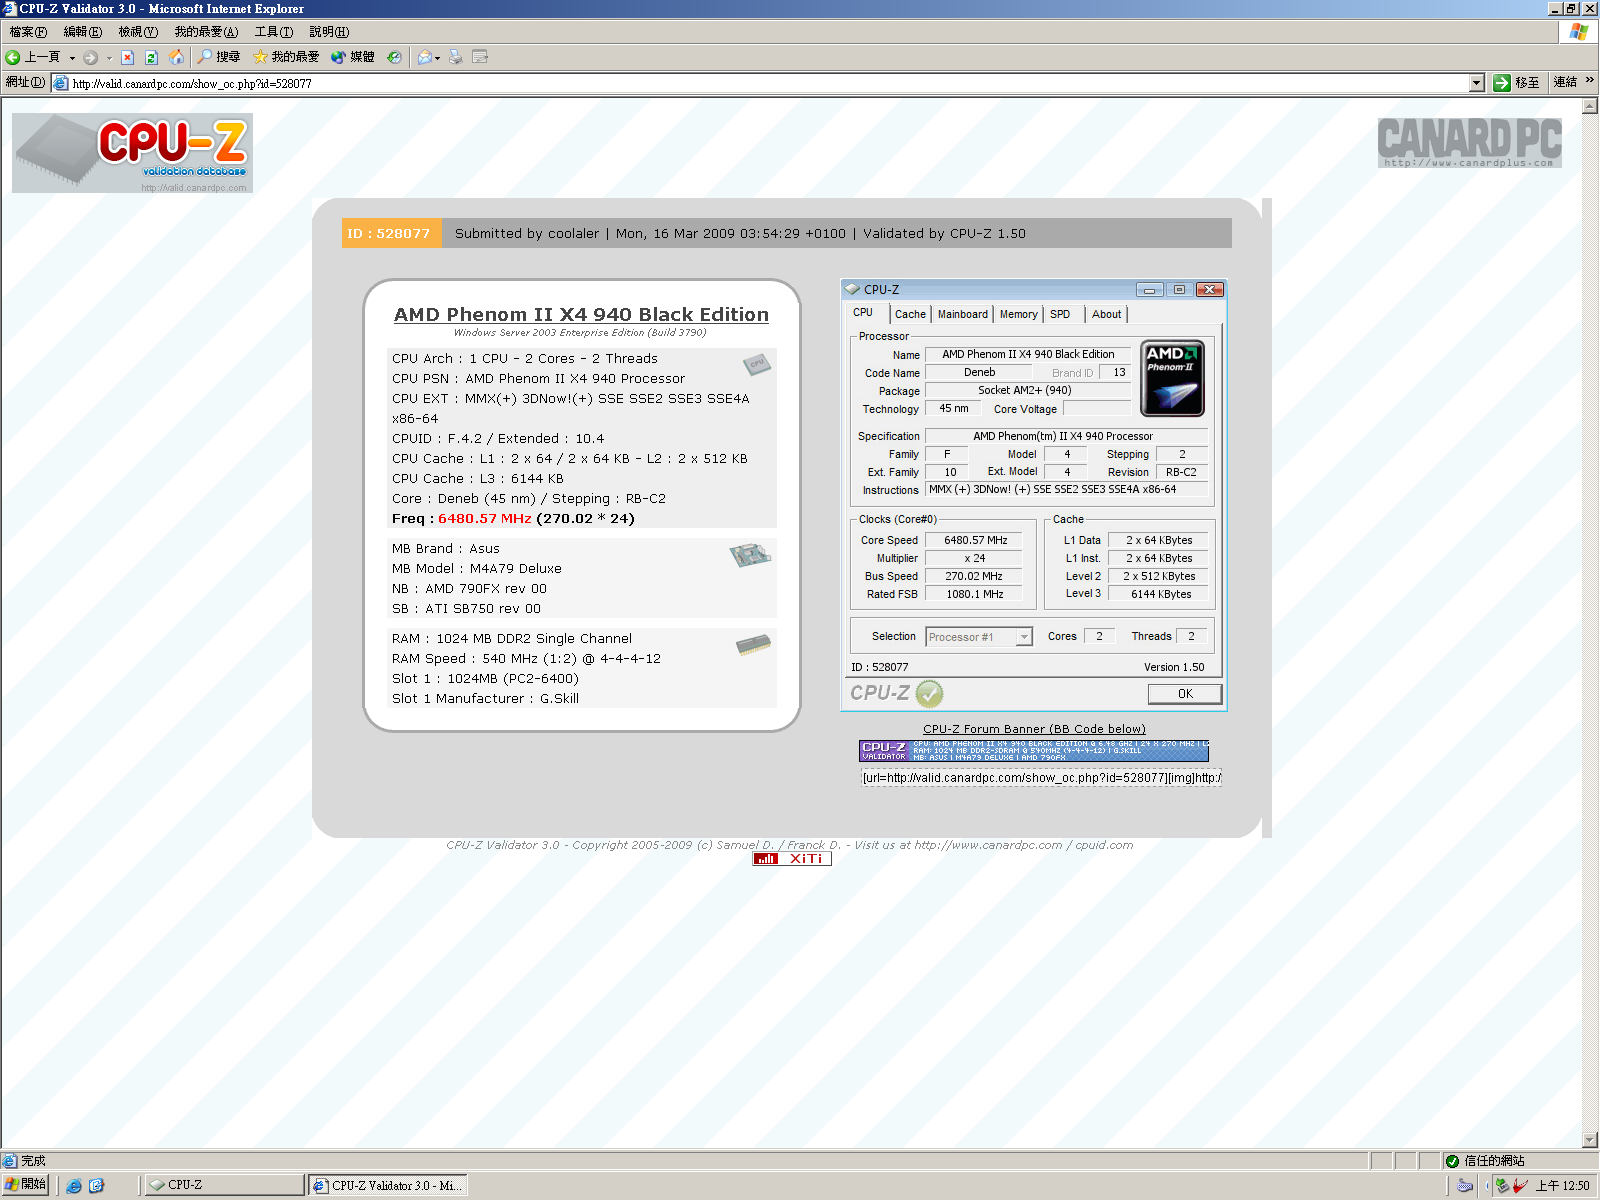Click the RAM stick icon in summary
The width and height of the screenshot is (1600, 1200).
[x=753, y=644]
